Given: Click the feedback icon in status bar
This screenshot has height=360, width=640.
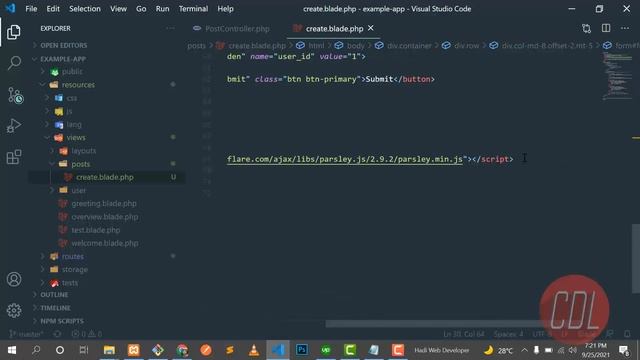Looking at the screenshot, I should 609,334.
